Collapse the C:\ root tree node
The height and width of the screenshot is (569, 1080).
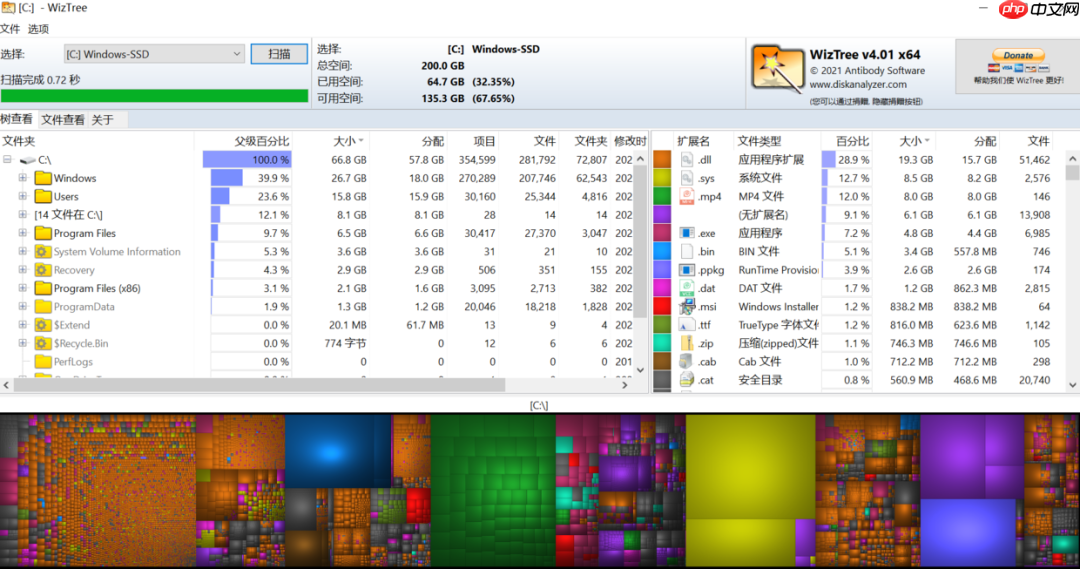8,159
